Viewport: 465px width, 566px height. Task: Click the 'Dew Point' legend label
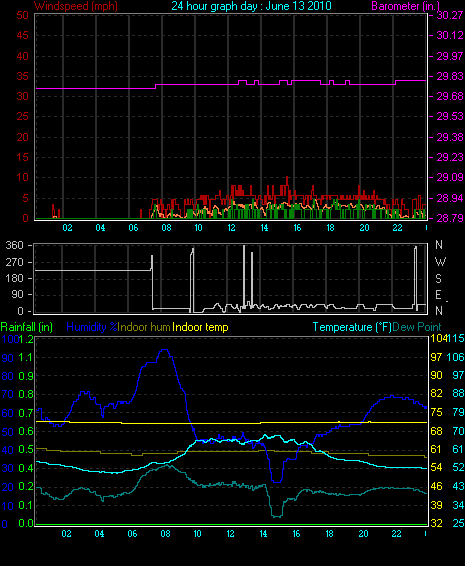pos(417,327)
